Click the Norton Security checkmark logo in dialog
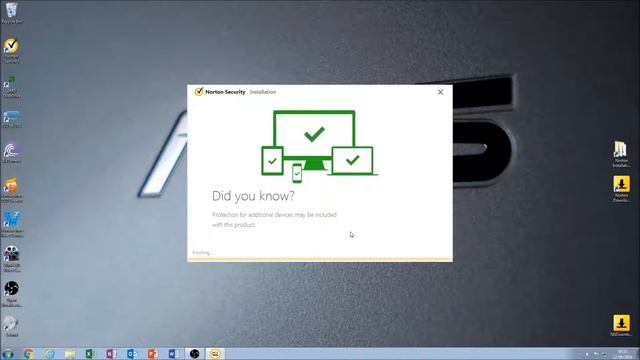Image resolution: width=640 pixels, height=360 pixels. (x=199, y=91)
